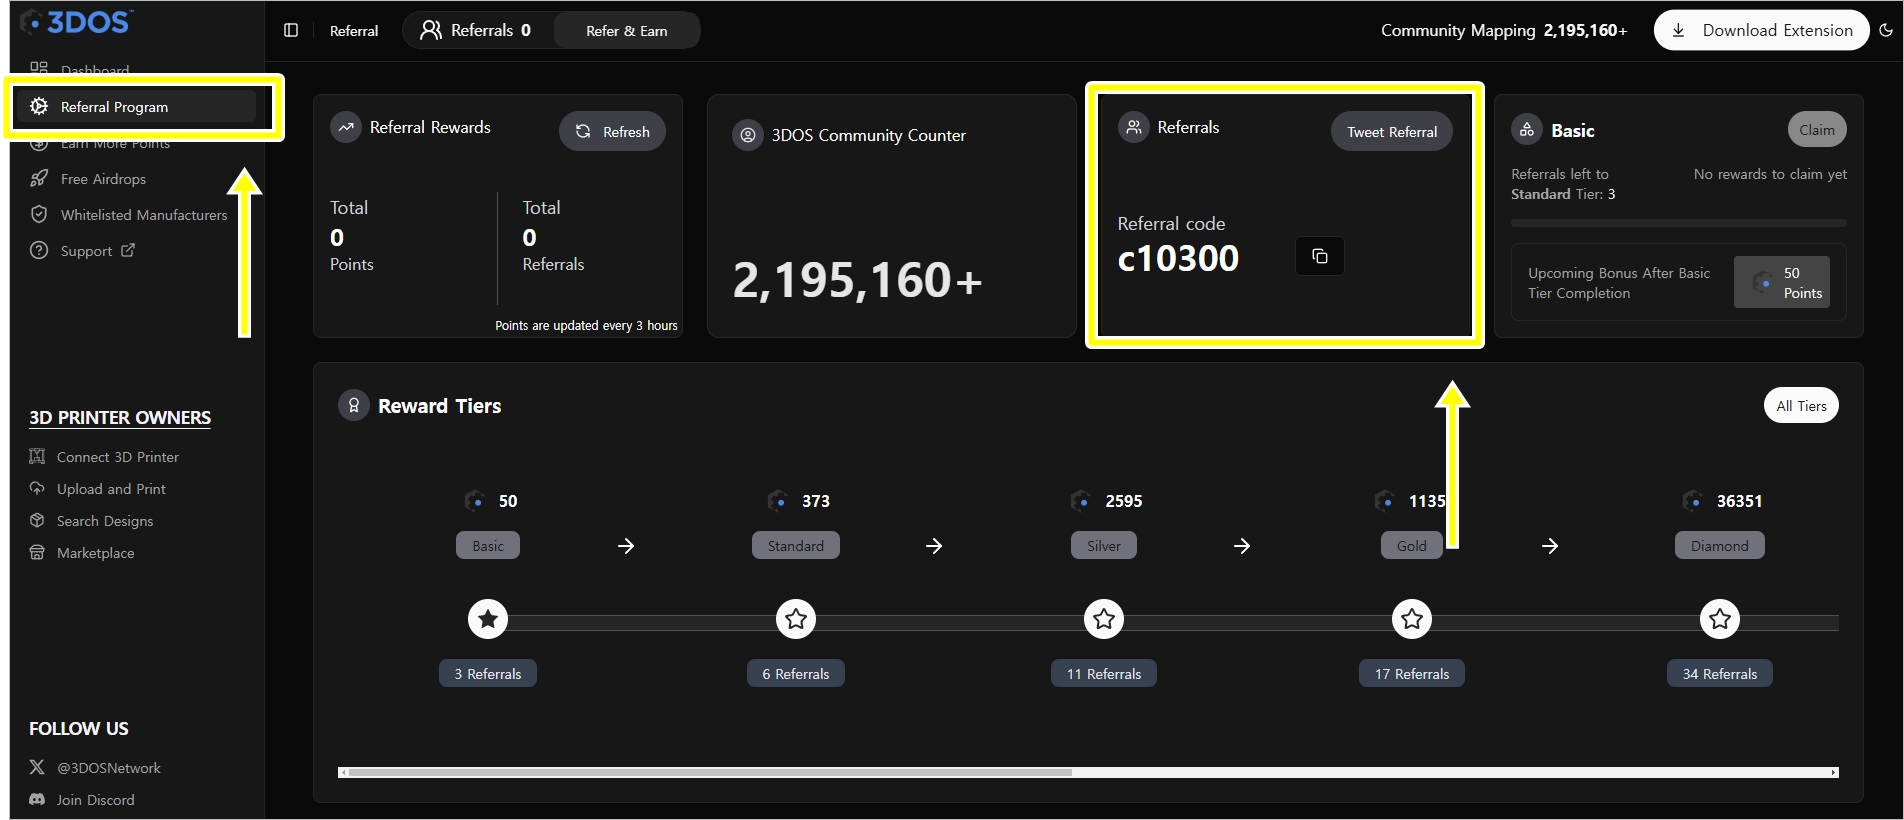The image size is (1904, 820).
Task: Click the filled star at 3 Referrals
Action: point(488,619)
